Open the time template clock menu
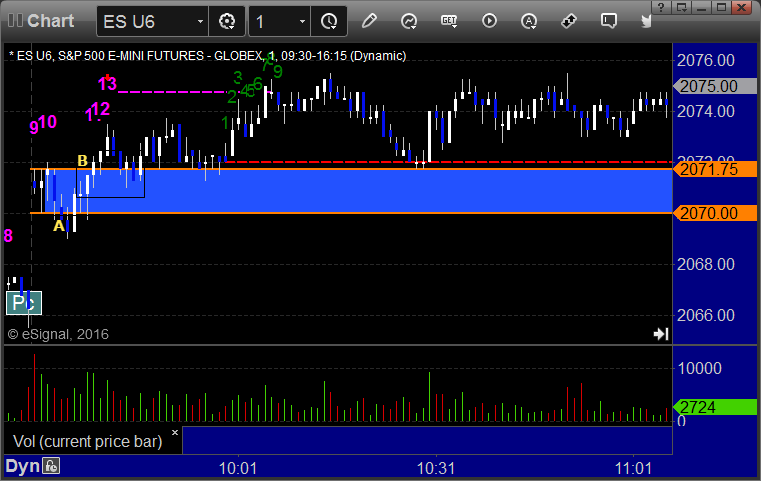This screenshot has width=761, height=481. coord(329,21)
